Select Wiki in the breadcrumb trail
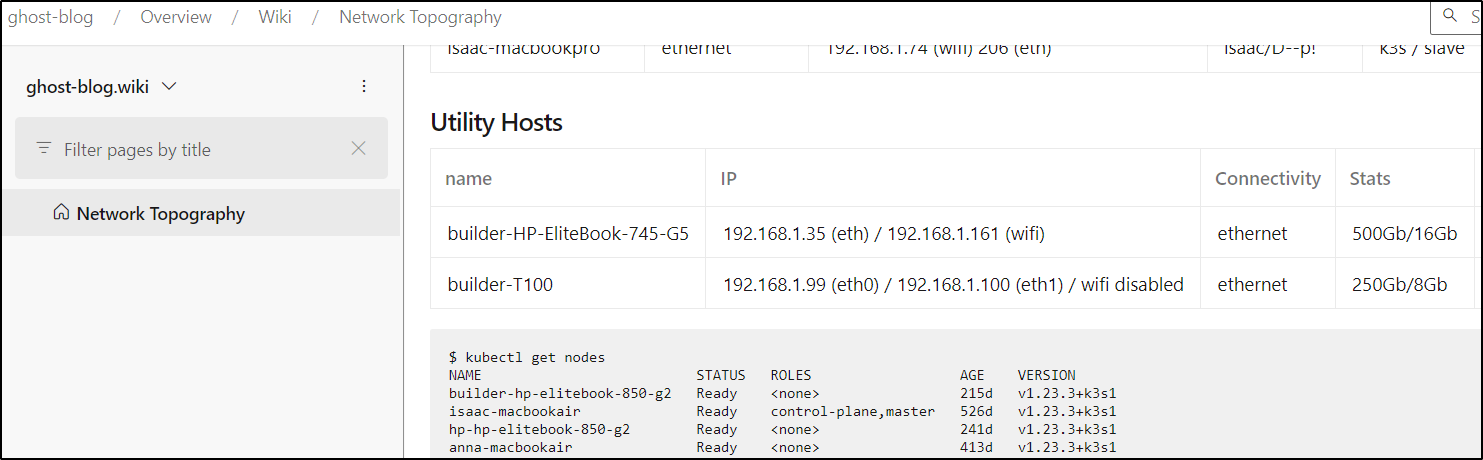This screenshot has width=1483, height=460. [x=275, y=17]
